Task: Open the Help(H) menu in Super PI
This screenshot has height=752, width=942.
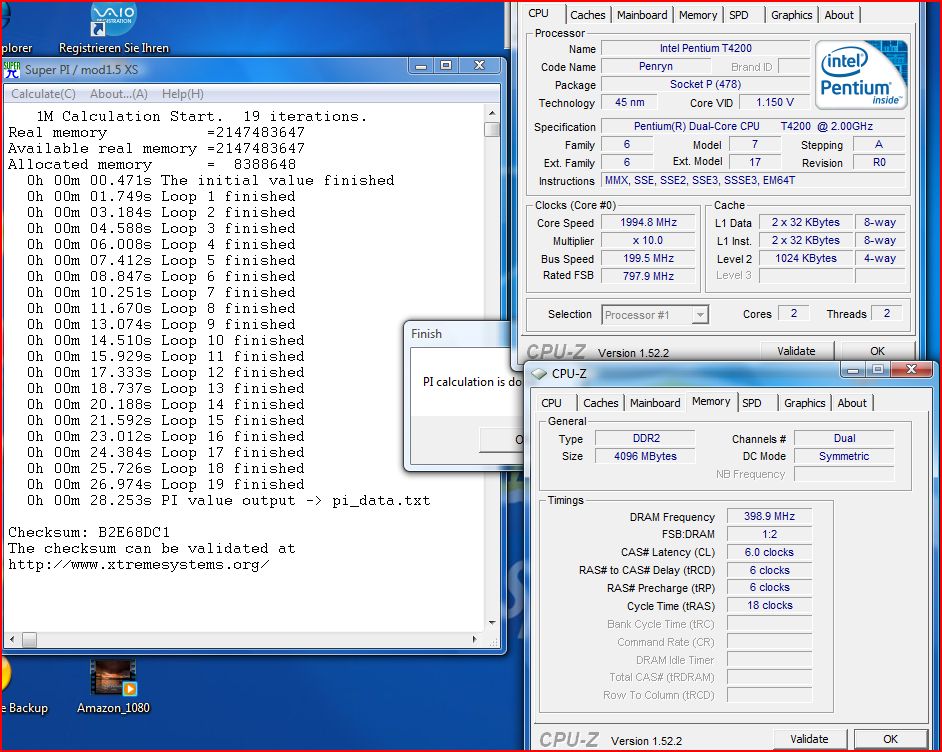Action: pyautogui.click(x=183, y=94)
